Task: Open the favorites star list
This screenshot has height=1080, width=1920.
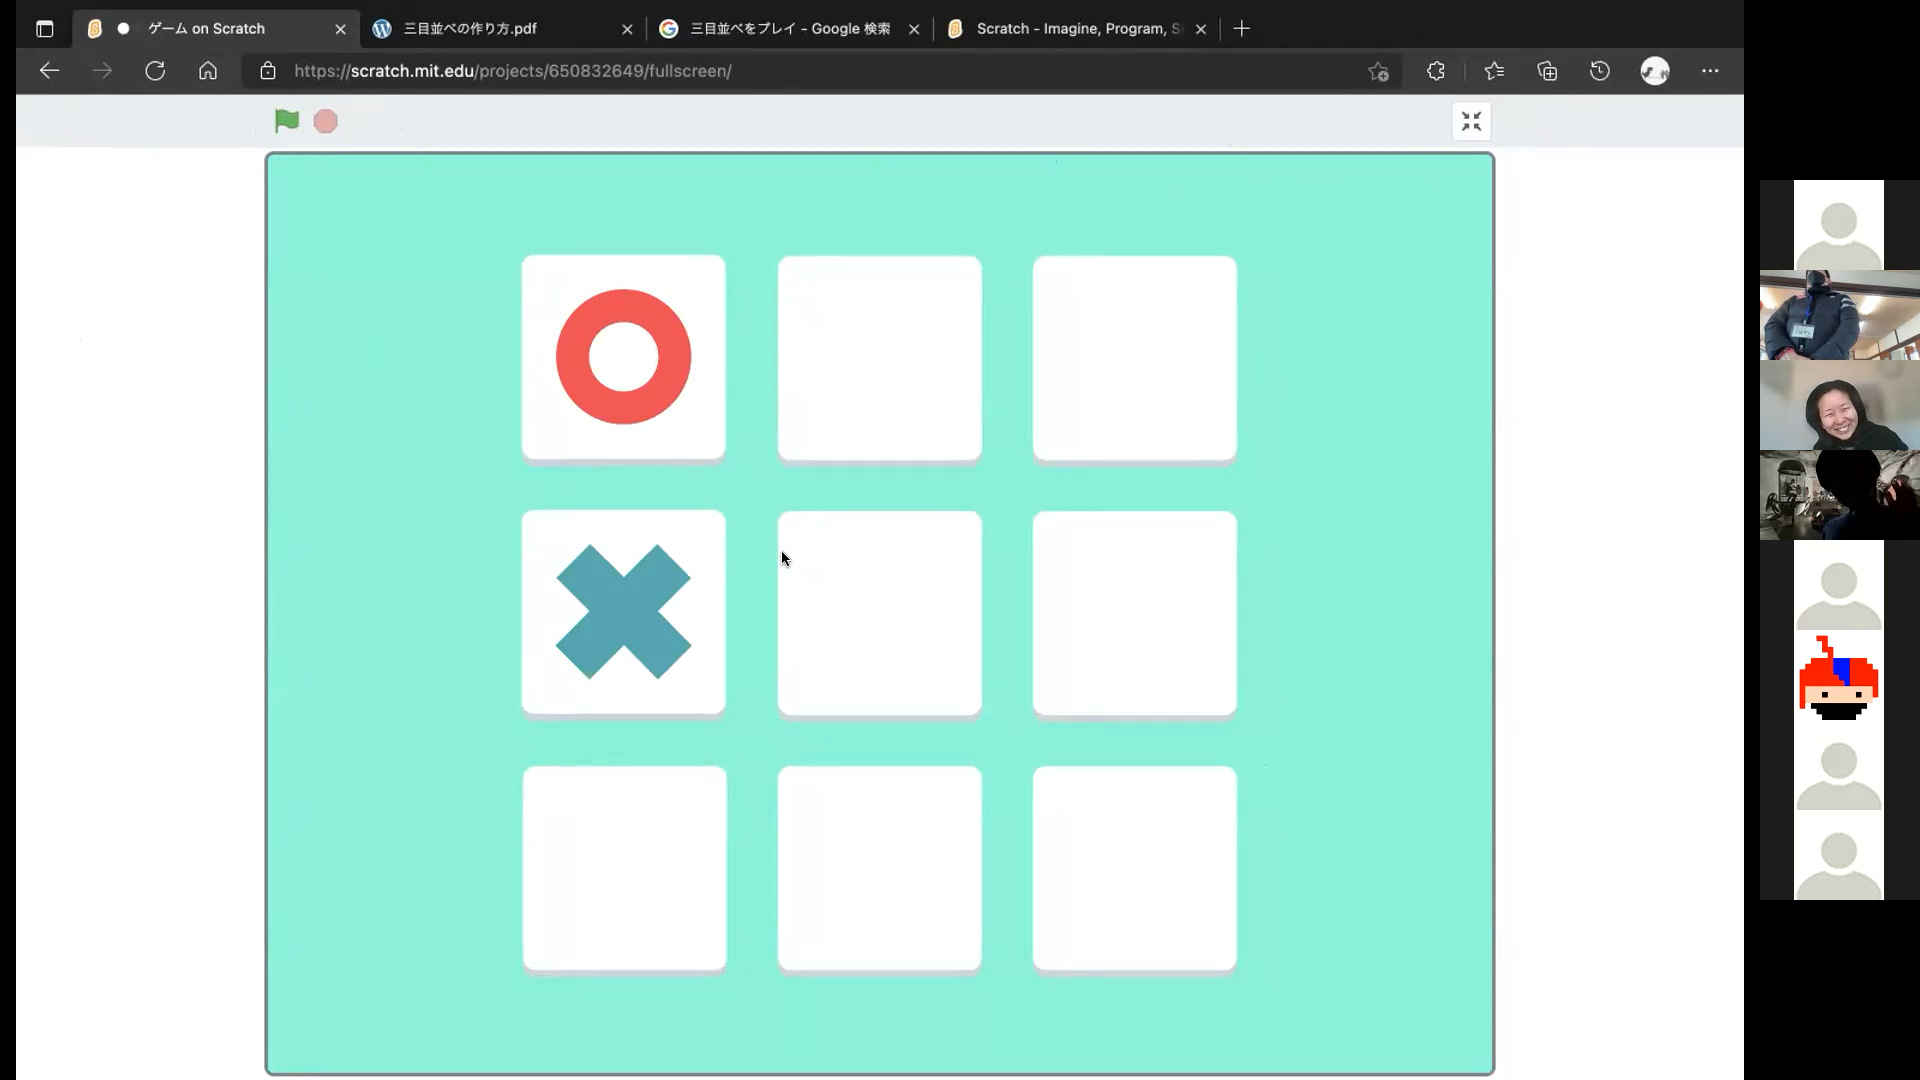Action: [x=1494, y=71]
